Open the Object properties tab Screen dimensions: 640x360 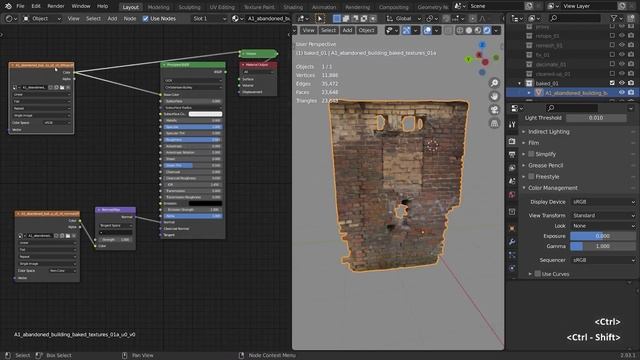click(512, 229)
